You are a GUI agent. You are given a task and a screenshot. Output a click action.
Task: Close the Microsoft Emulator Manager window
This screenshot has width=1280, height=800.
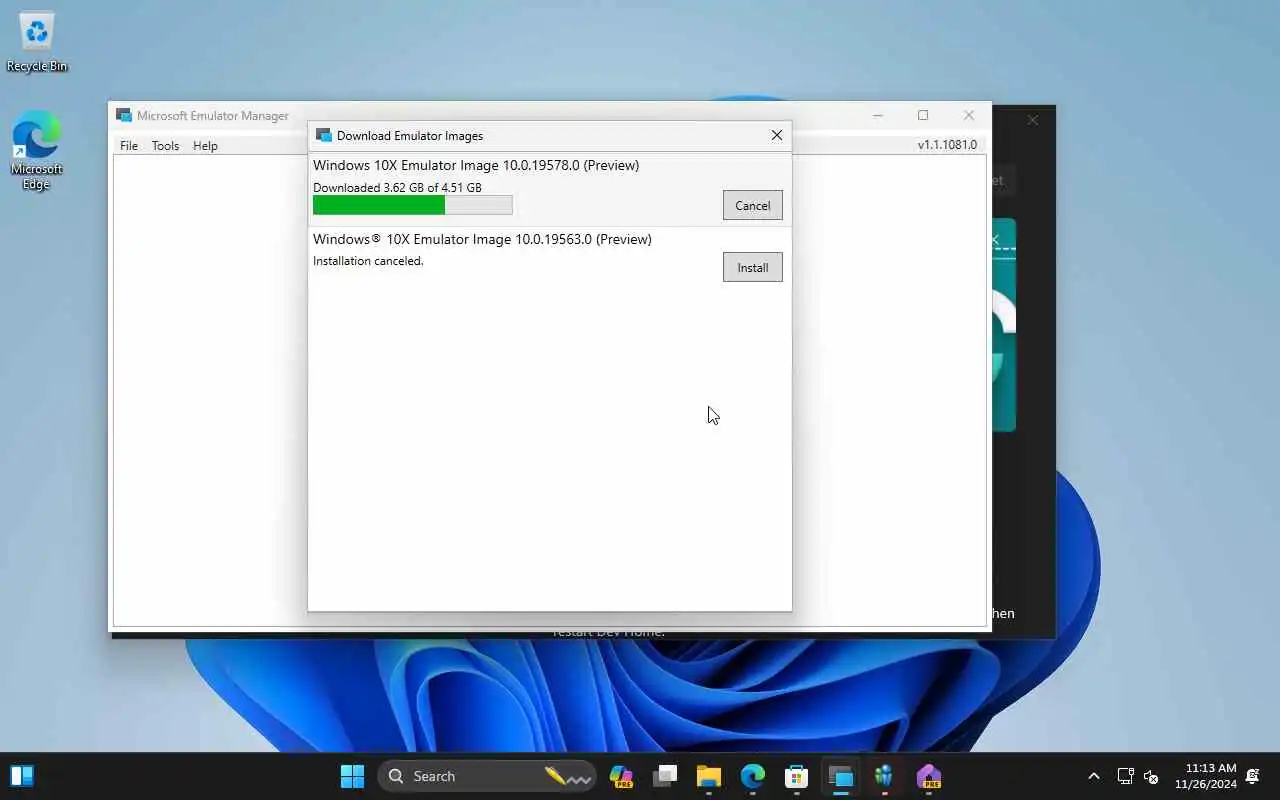(968, 115)
